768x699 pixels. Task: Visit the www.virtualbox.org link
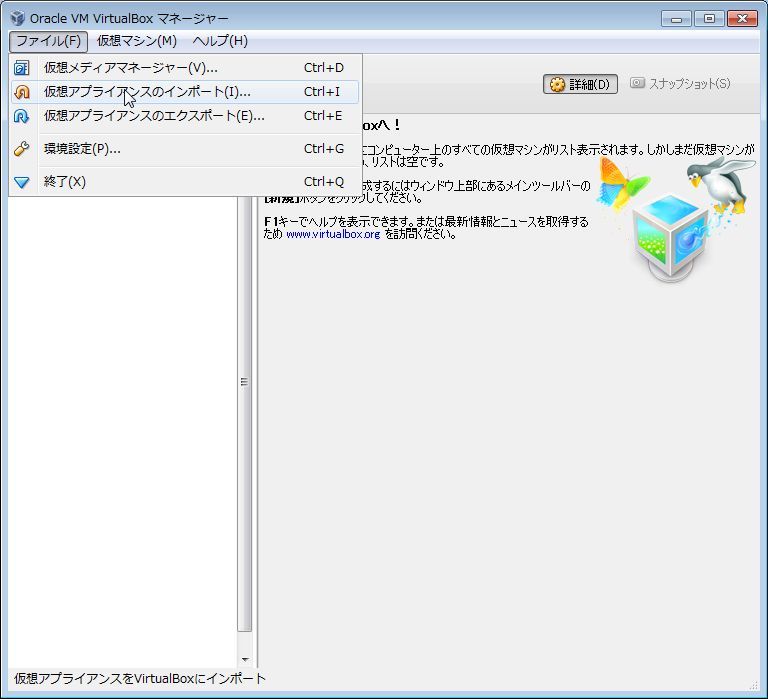click(333, 234)
